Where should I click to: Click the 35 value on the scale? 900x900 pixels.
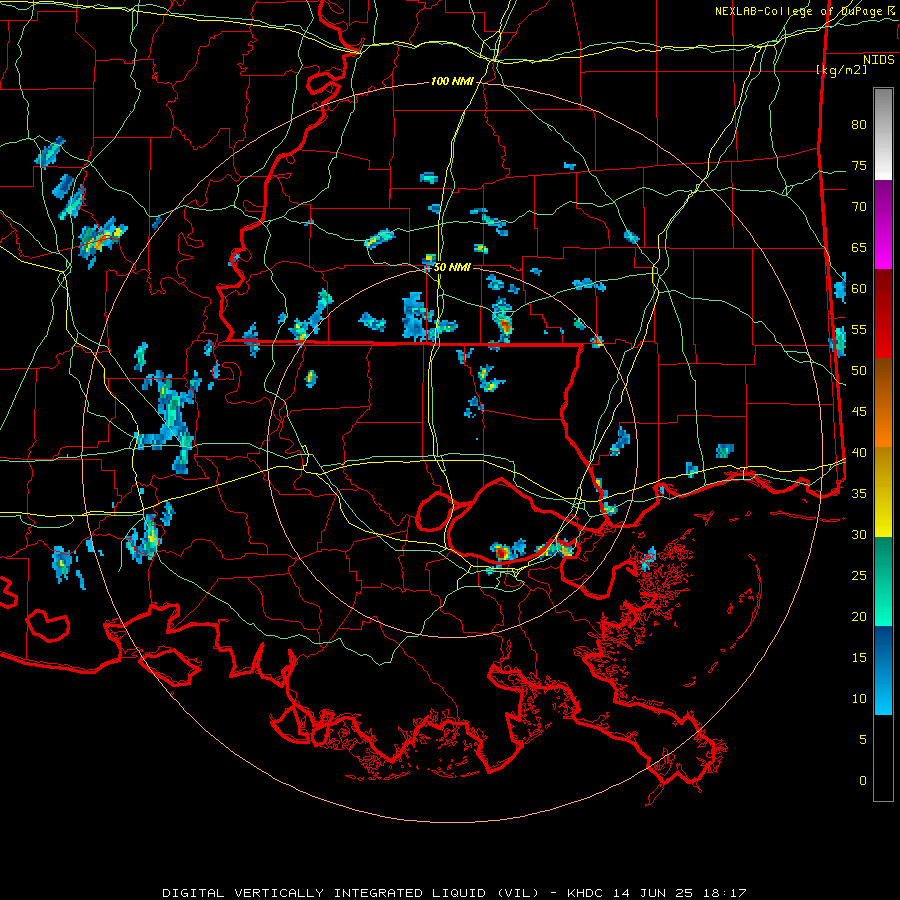pyautogui.click(x=859, y=494)
